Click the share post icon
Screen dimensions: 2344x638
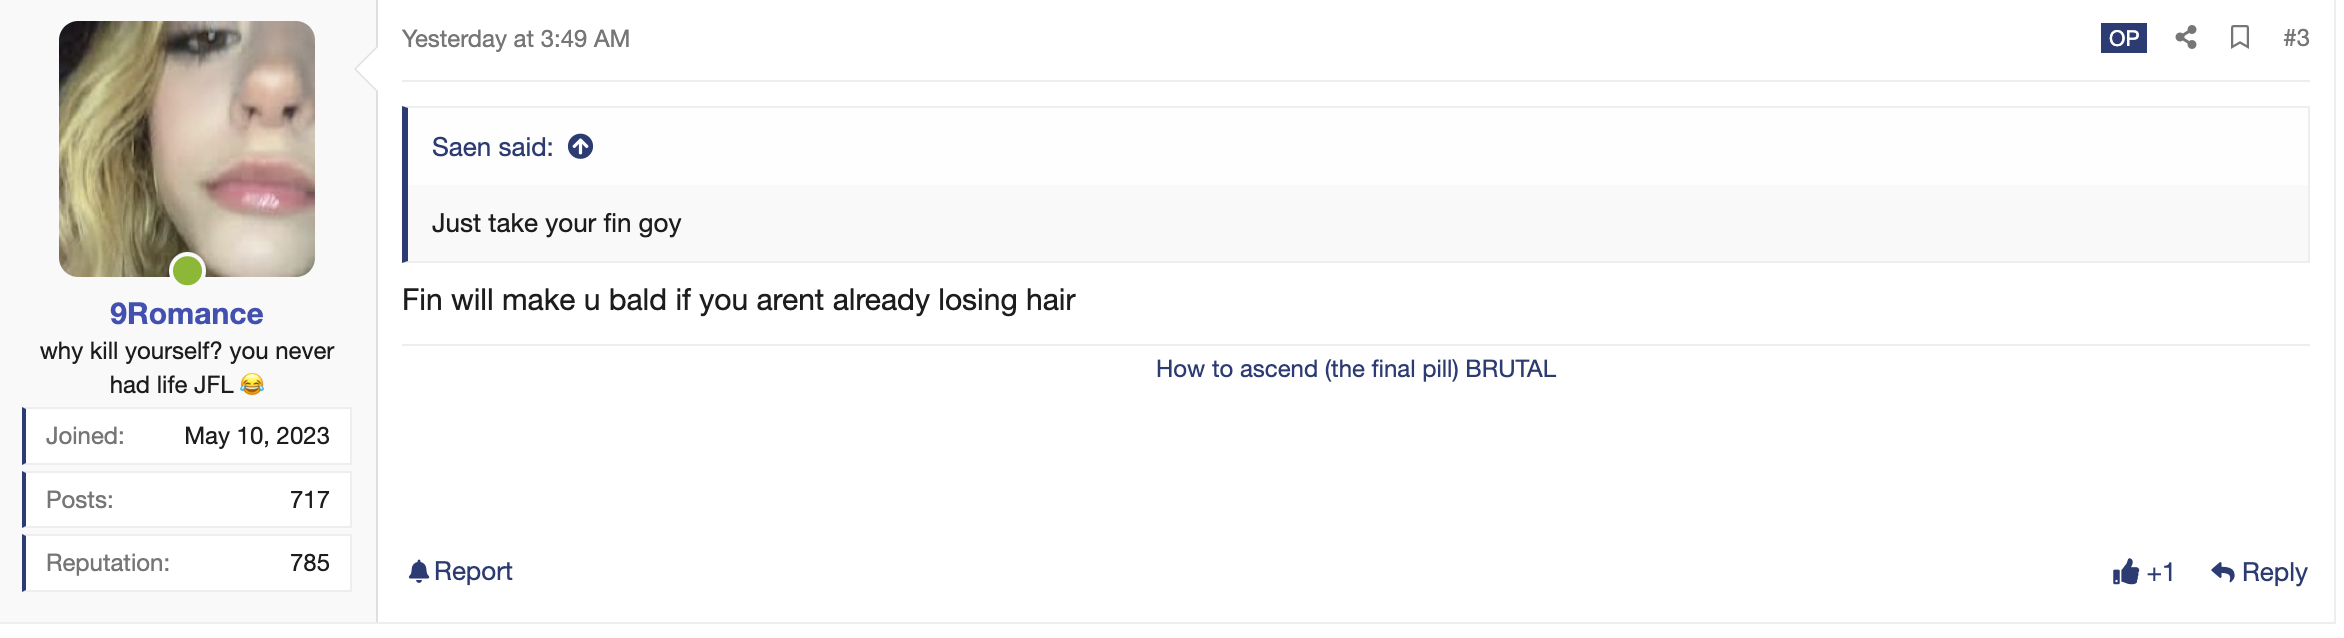(2186, 38)
